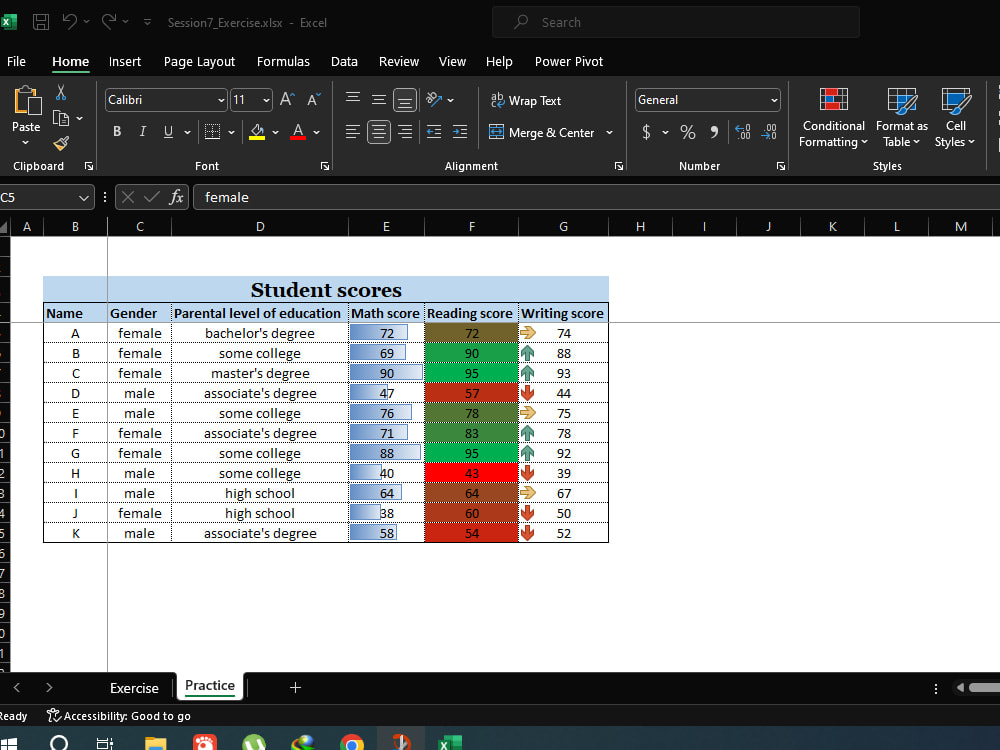Apply Top Align to cells
This screenshot has height=750, width=1000.
[353, 99]
